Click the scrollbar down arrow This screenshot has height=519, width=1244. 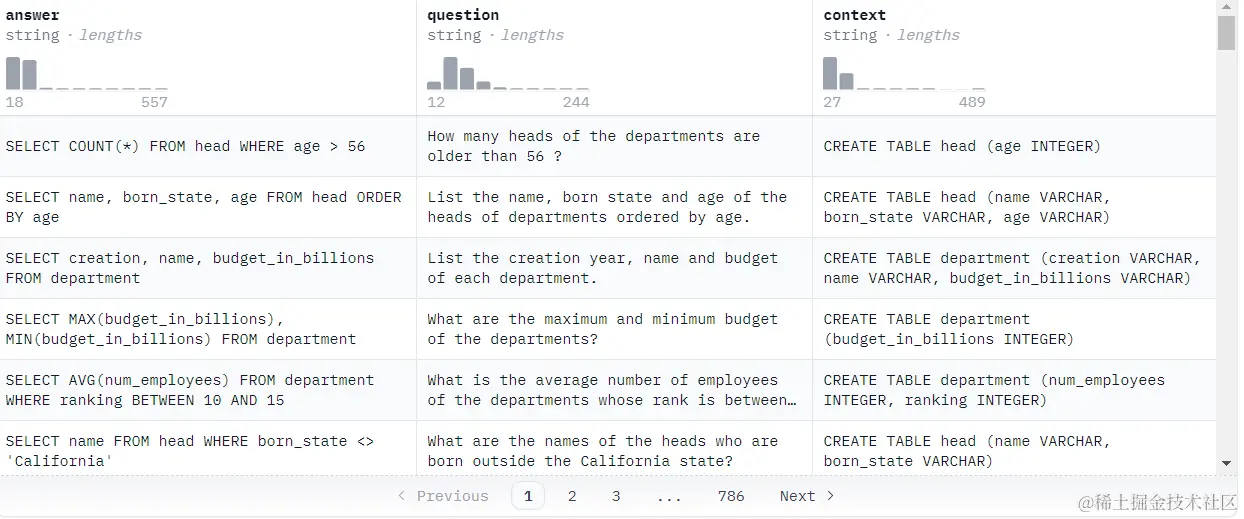click(x=1227, y=464)
